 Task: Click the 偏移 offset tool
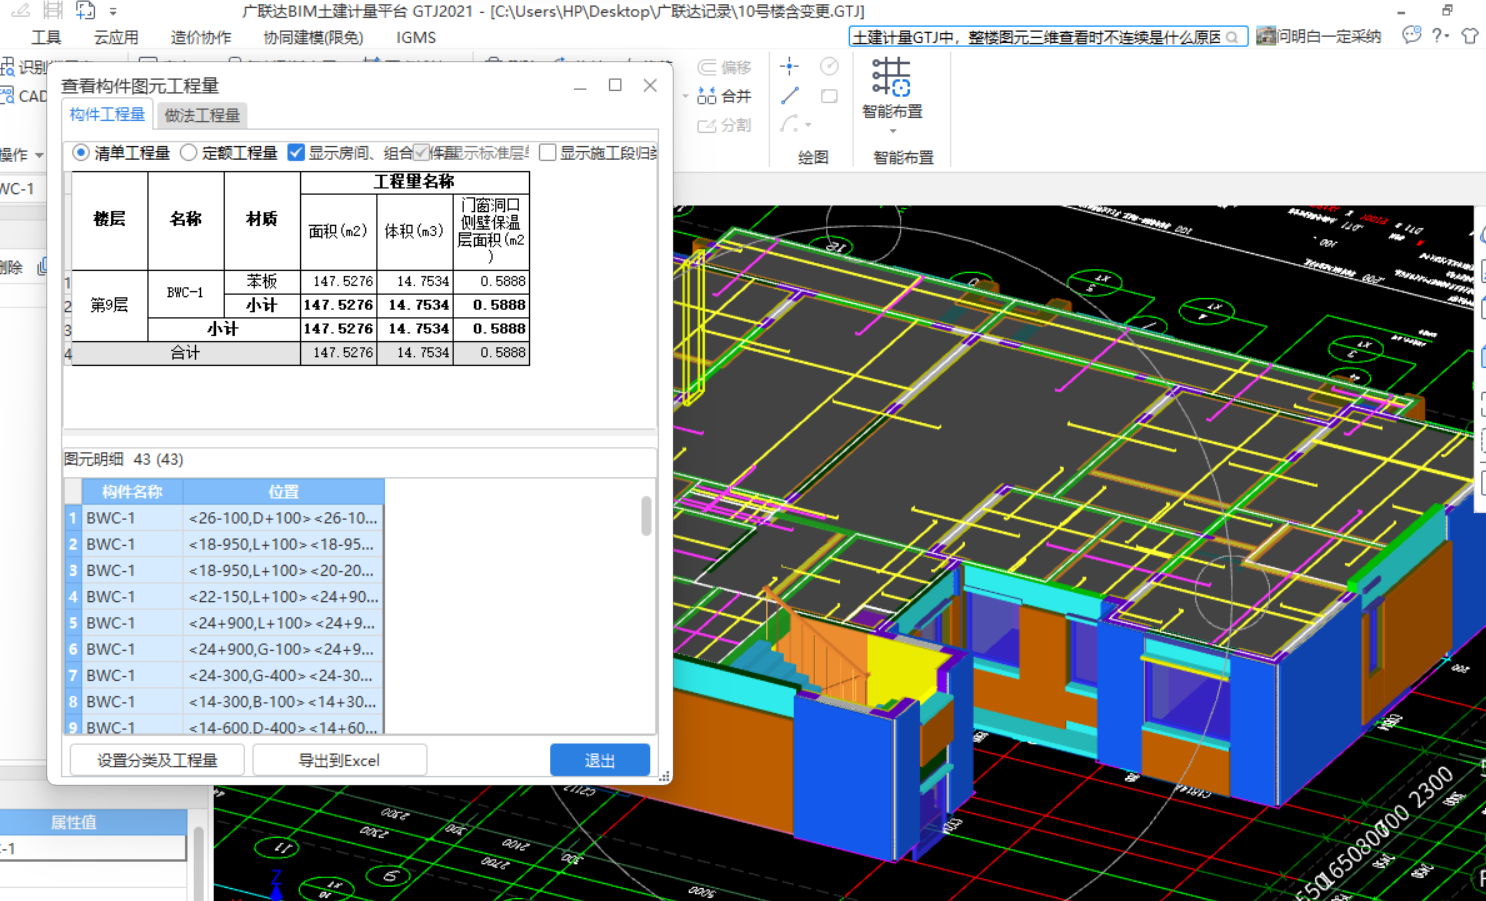pos(725,67)
